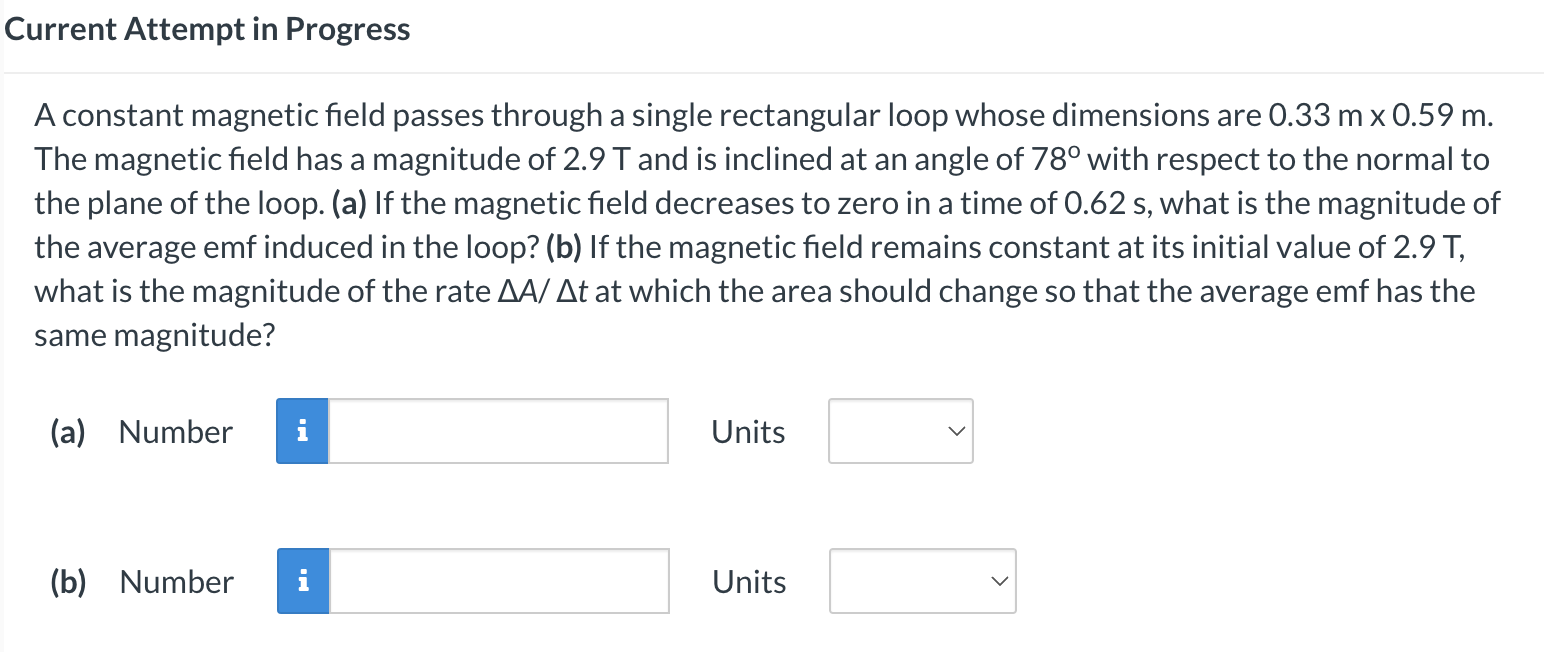Click the Units label in part (a)
The image size is (1544, 652).
(x=747, y=431)
